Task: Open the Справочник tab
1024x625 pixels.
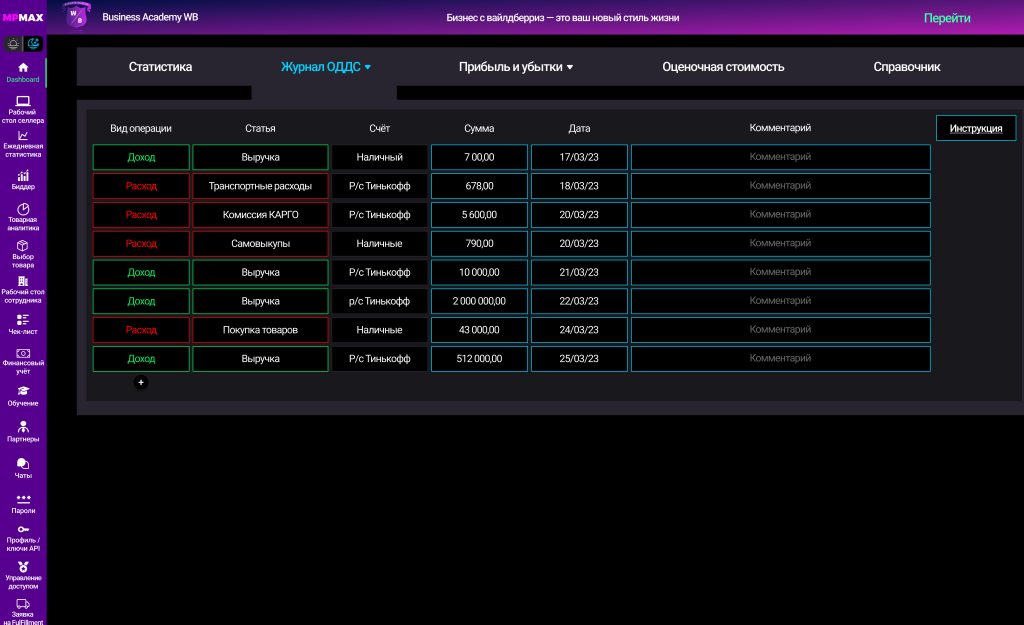Action: (906, 67)
